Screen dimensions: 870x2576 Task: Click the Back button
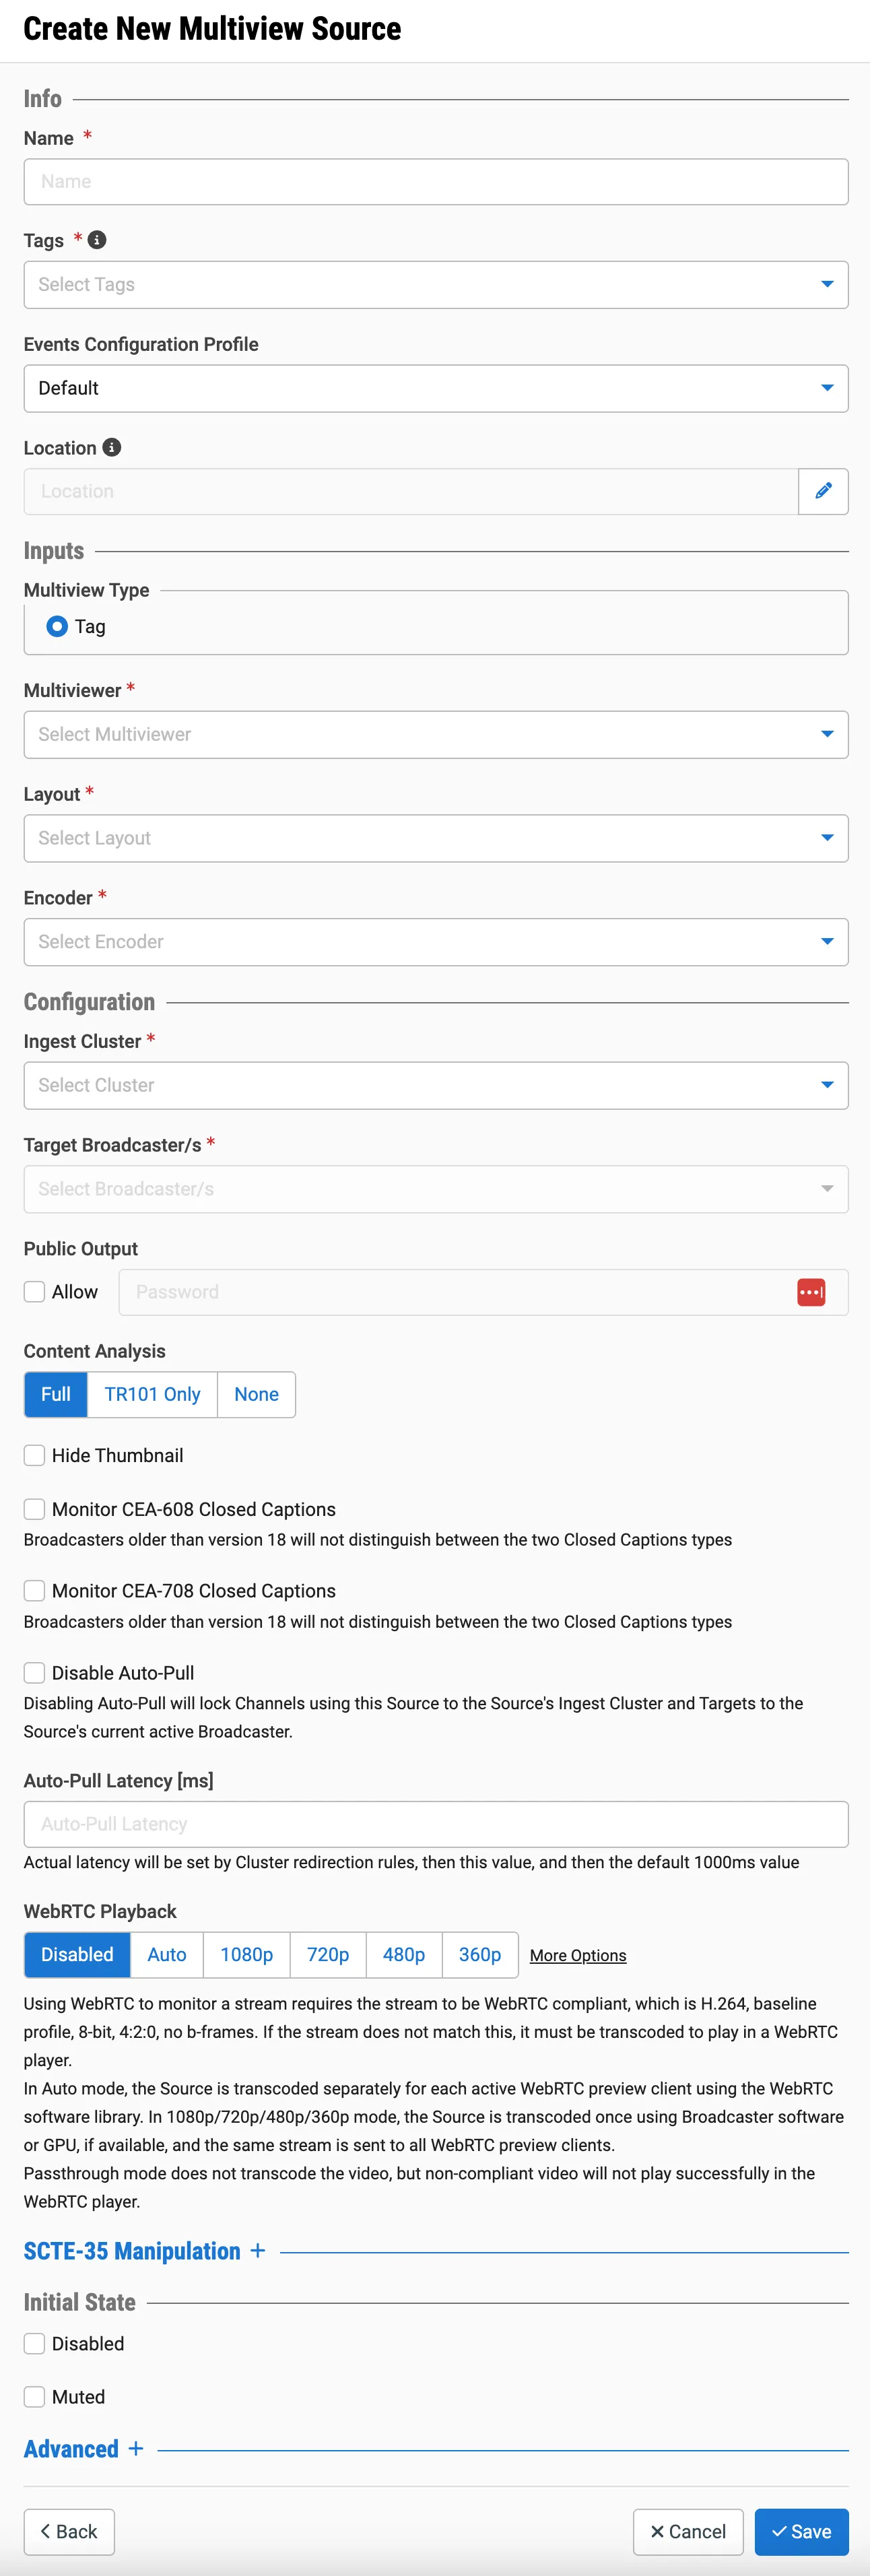(69, 2531)
